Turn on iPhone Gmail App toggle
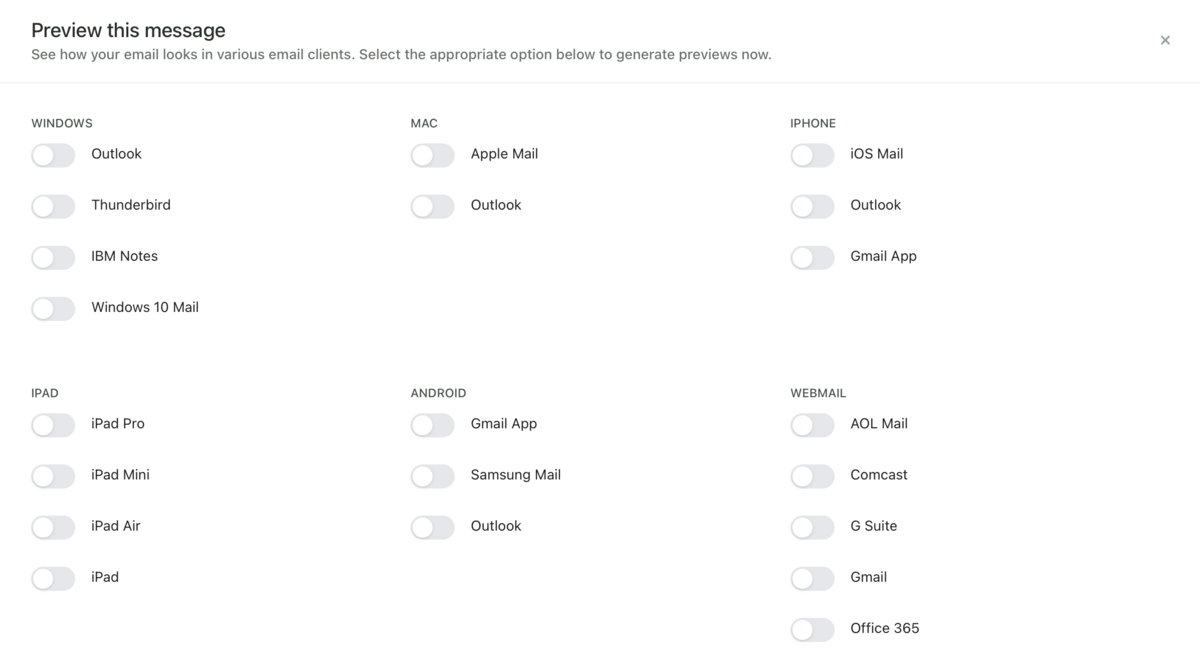1200x656 pixels. (812, 257)
